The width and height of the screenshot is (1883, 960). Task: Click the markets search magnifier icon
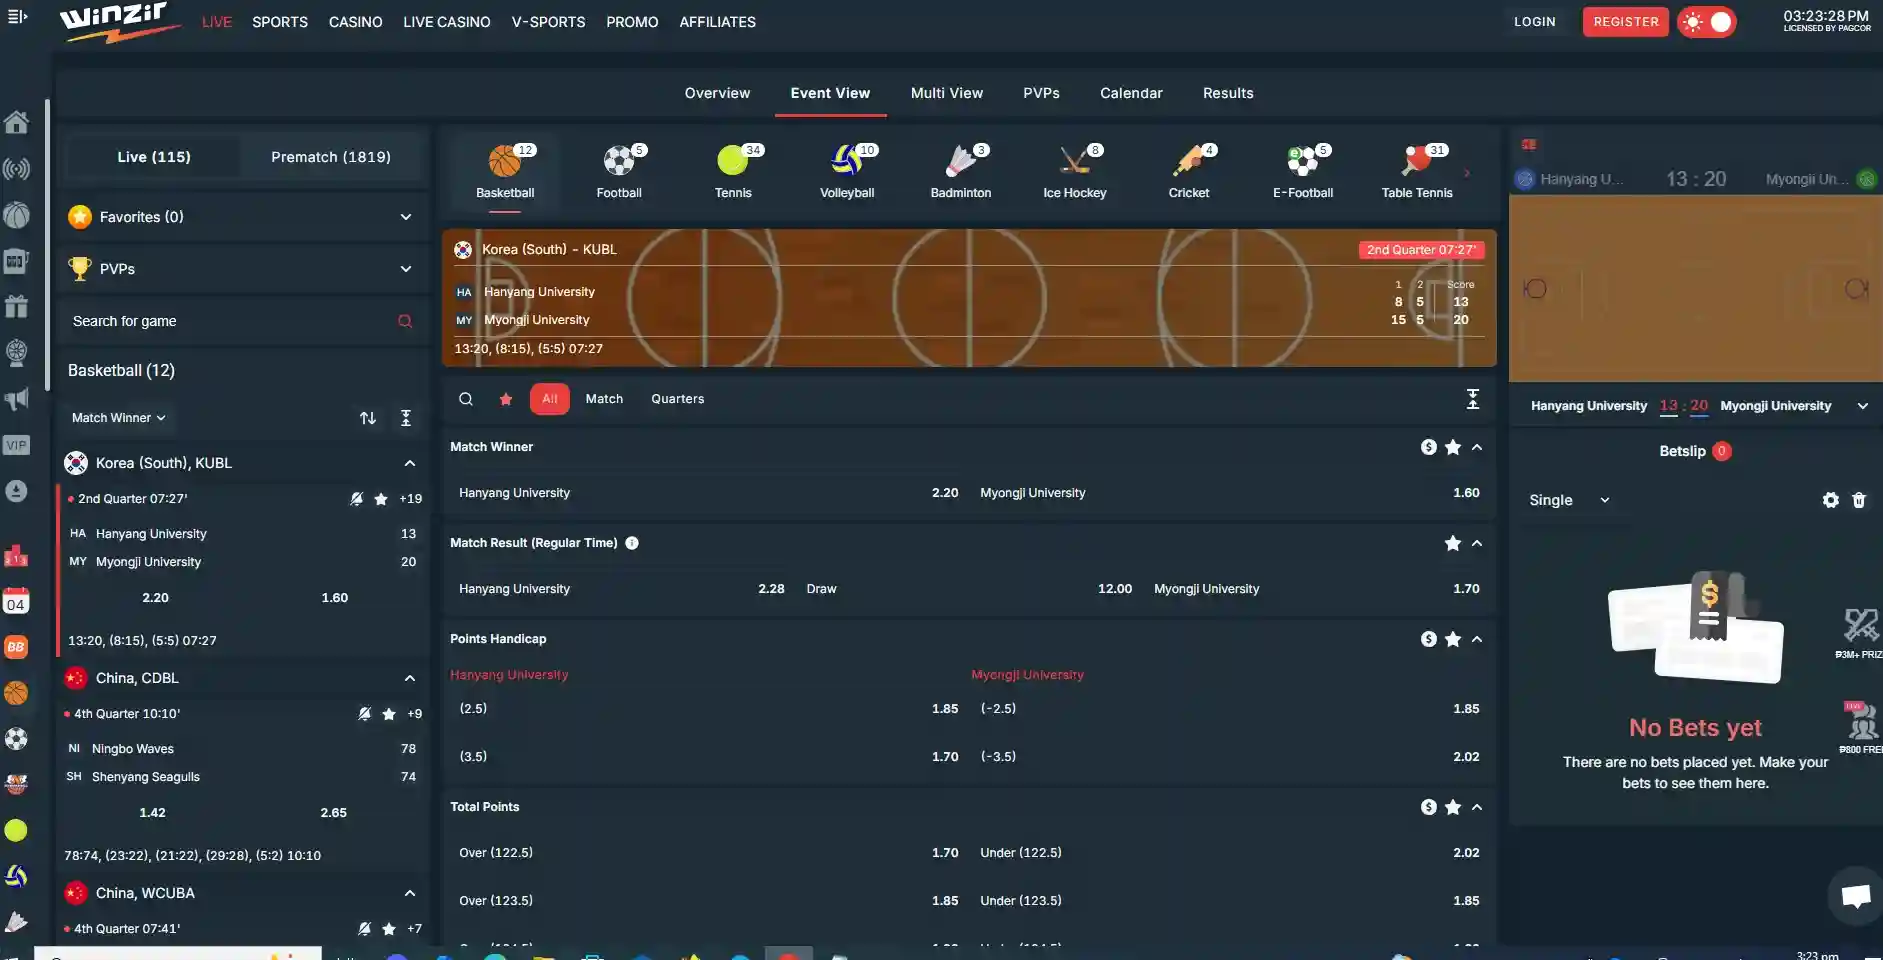(x=466, y=399)
